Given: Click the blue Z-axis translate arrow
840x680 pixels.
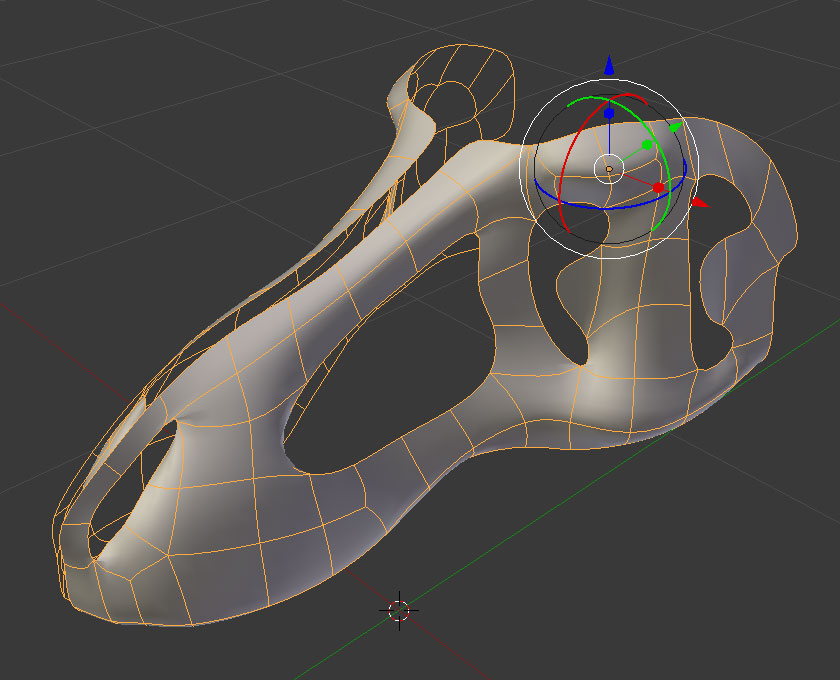Looking at the screenshot, I should [x=609, y=65].
